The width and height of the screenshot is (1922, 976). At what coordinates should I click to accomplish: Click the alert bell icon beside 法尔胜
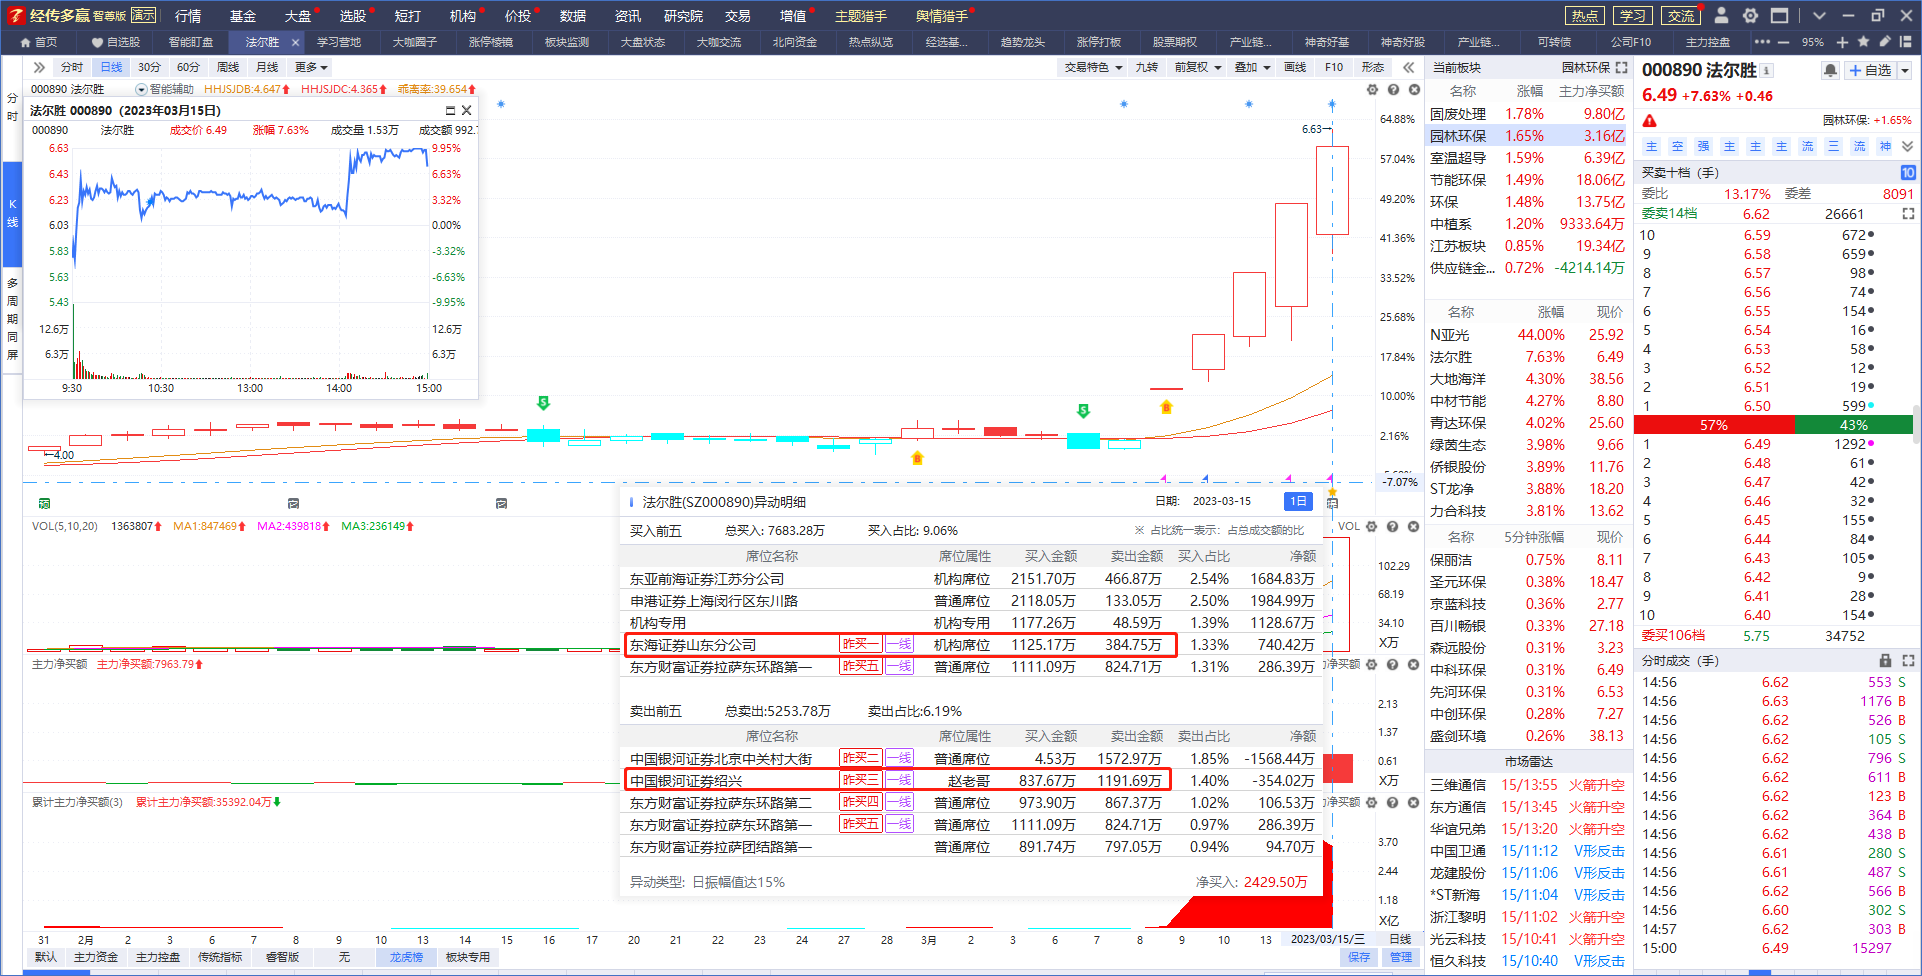click(1830, 70)
